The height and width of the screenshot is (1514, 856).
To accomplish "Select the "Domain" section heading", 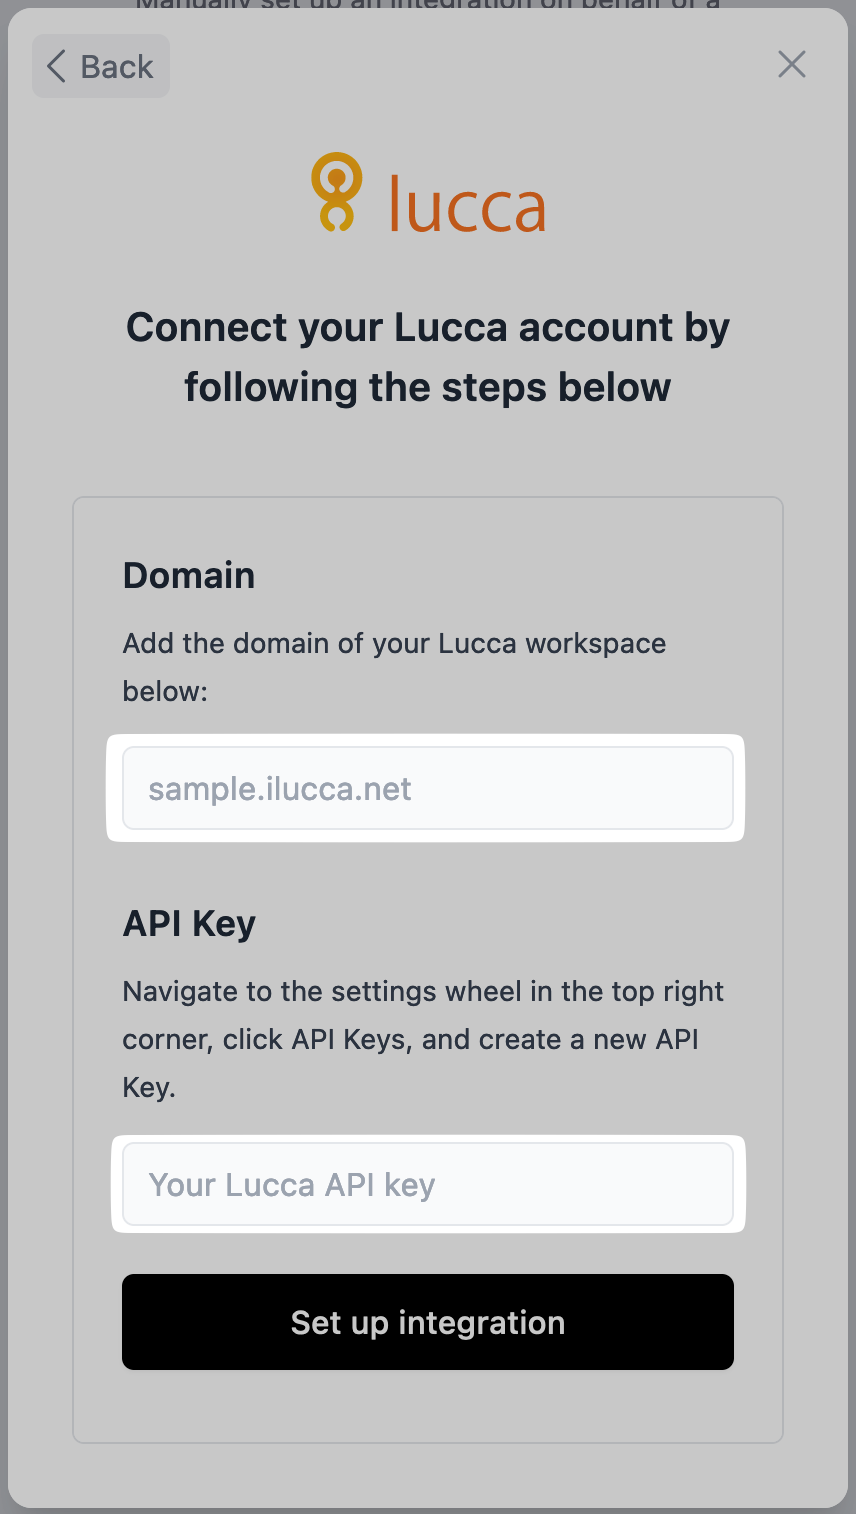I will pyautogui.click(x=189, y=576).
